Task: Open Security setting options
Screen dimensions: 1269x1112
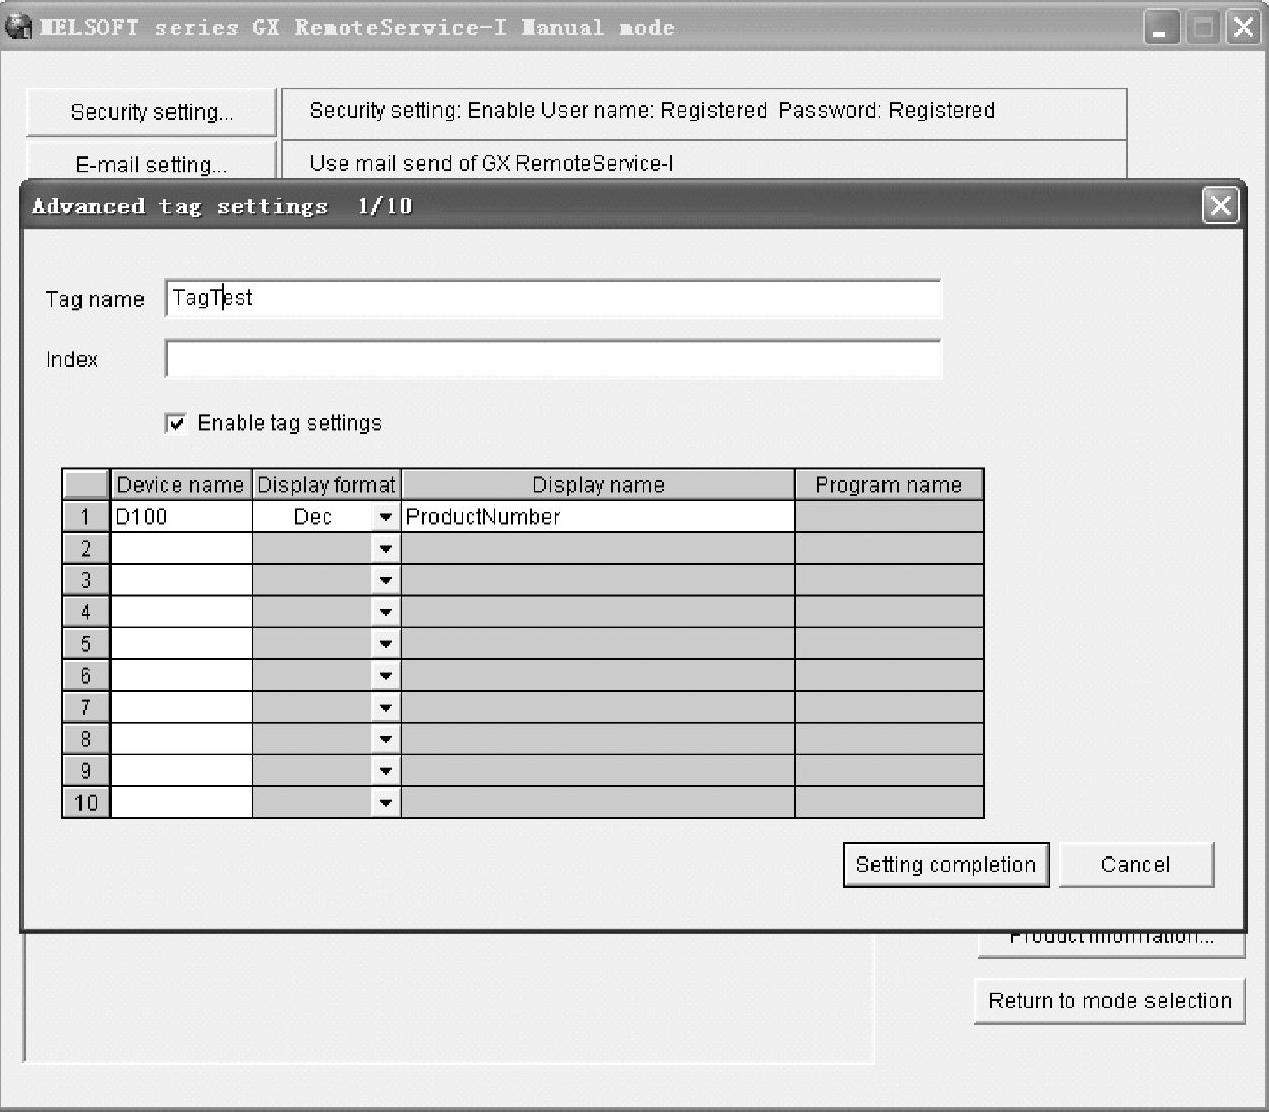Action: pos(151,112)
